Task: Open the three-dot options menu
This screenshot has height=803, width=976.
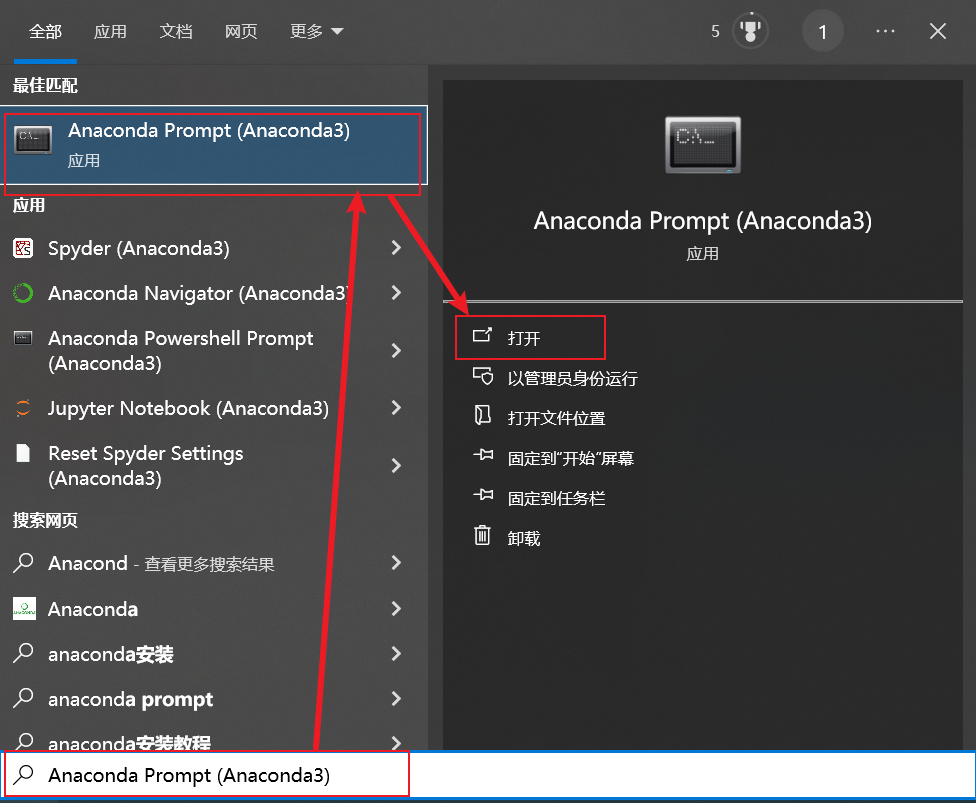Action: [885, 31]
